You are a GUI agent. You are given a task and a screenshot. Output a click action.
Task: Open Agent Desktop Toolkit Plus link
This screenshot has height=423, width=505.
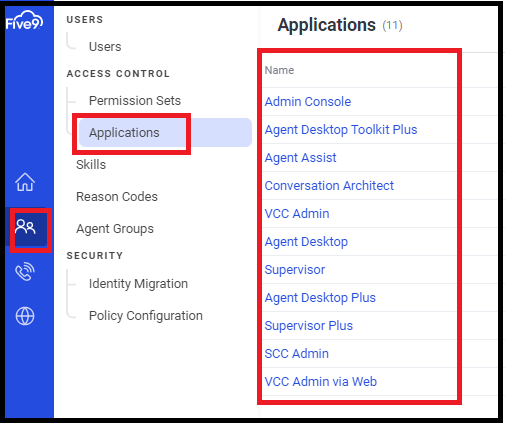point(341,130)
